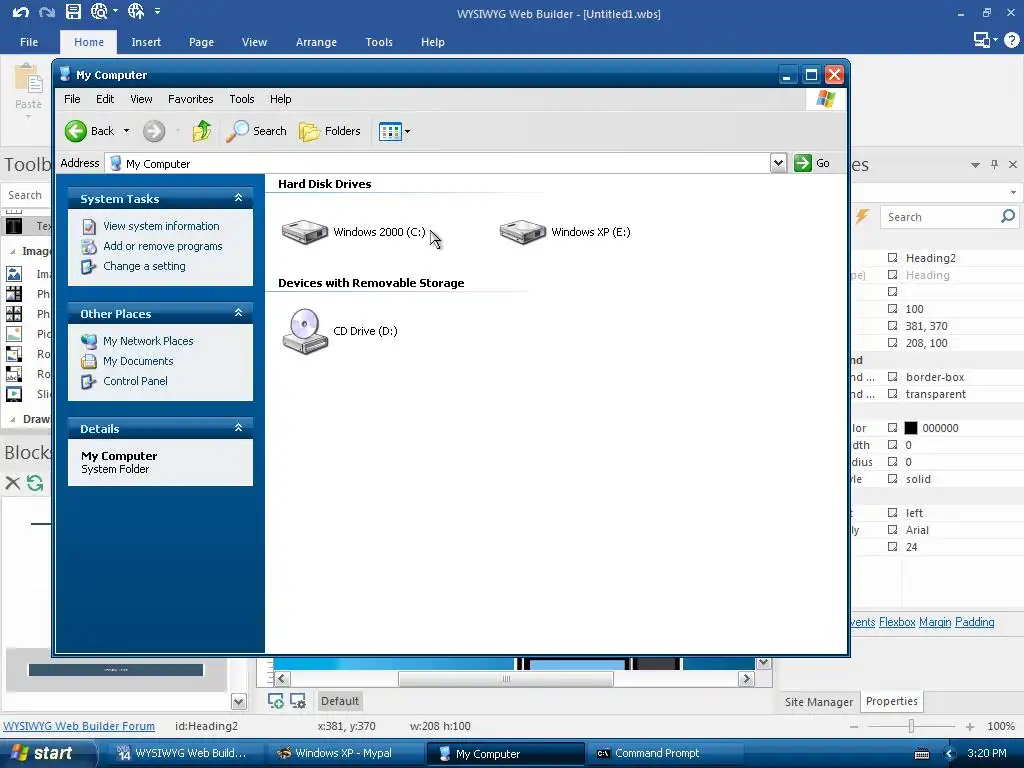The width and height of the screenshot is (1024, 768).
Task: Toggle the checkbox next to border-box
Action: (893, 377)
